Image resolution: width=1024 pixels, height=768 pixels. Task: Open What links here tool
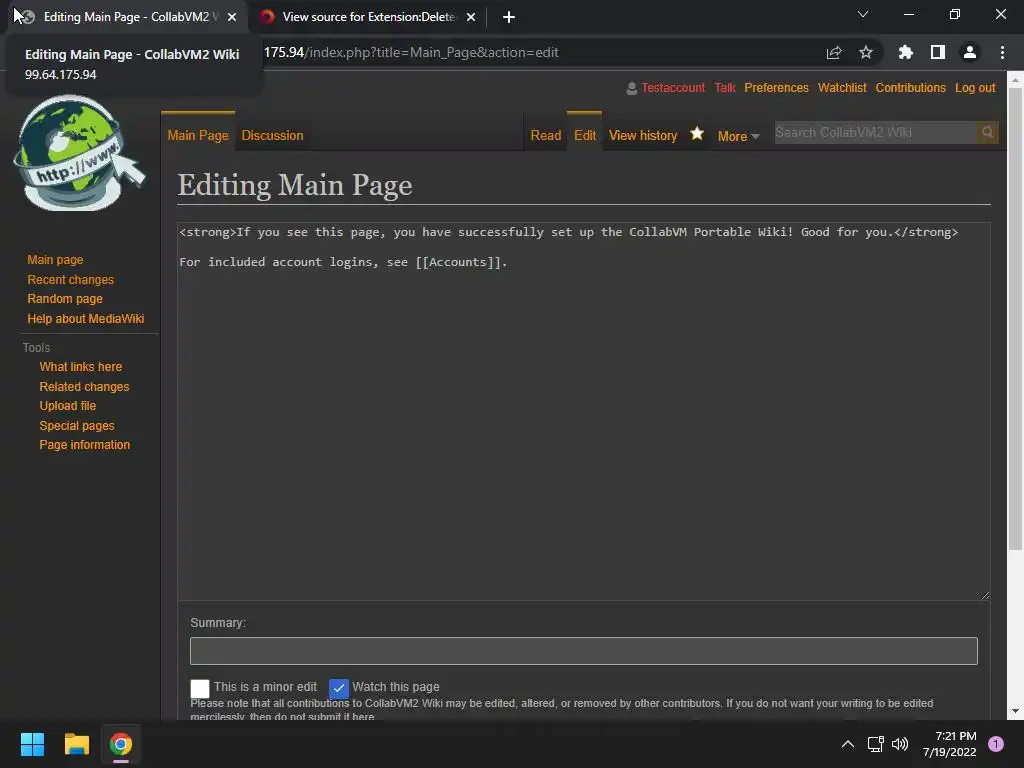tap(80, 367)
